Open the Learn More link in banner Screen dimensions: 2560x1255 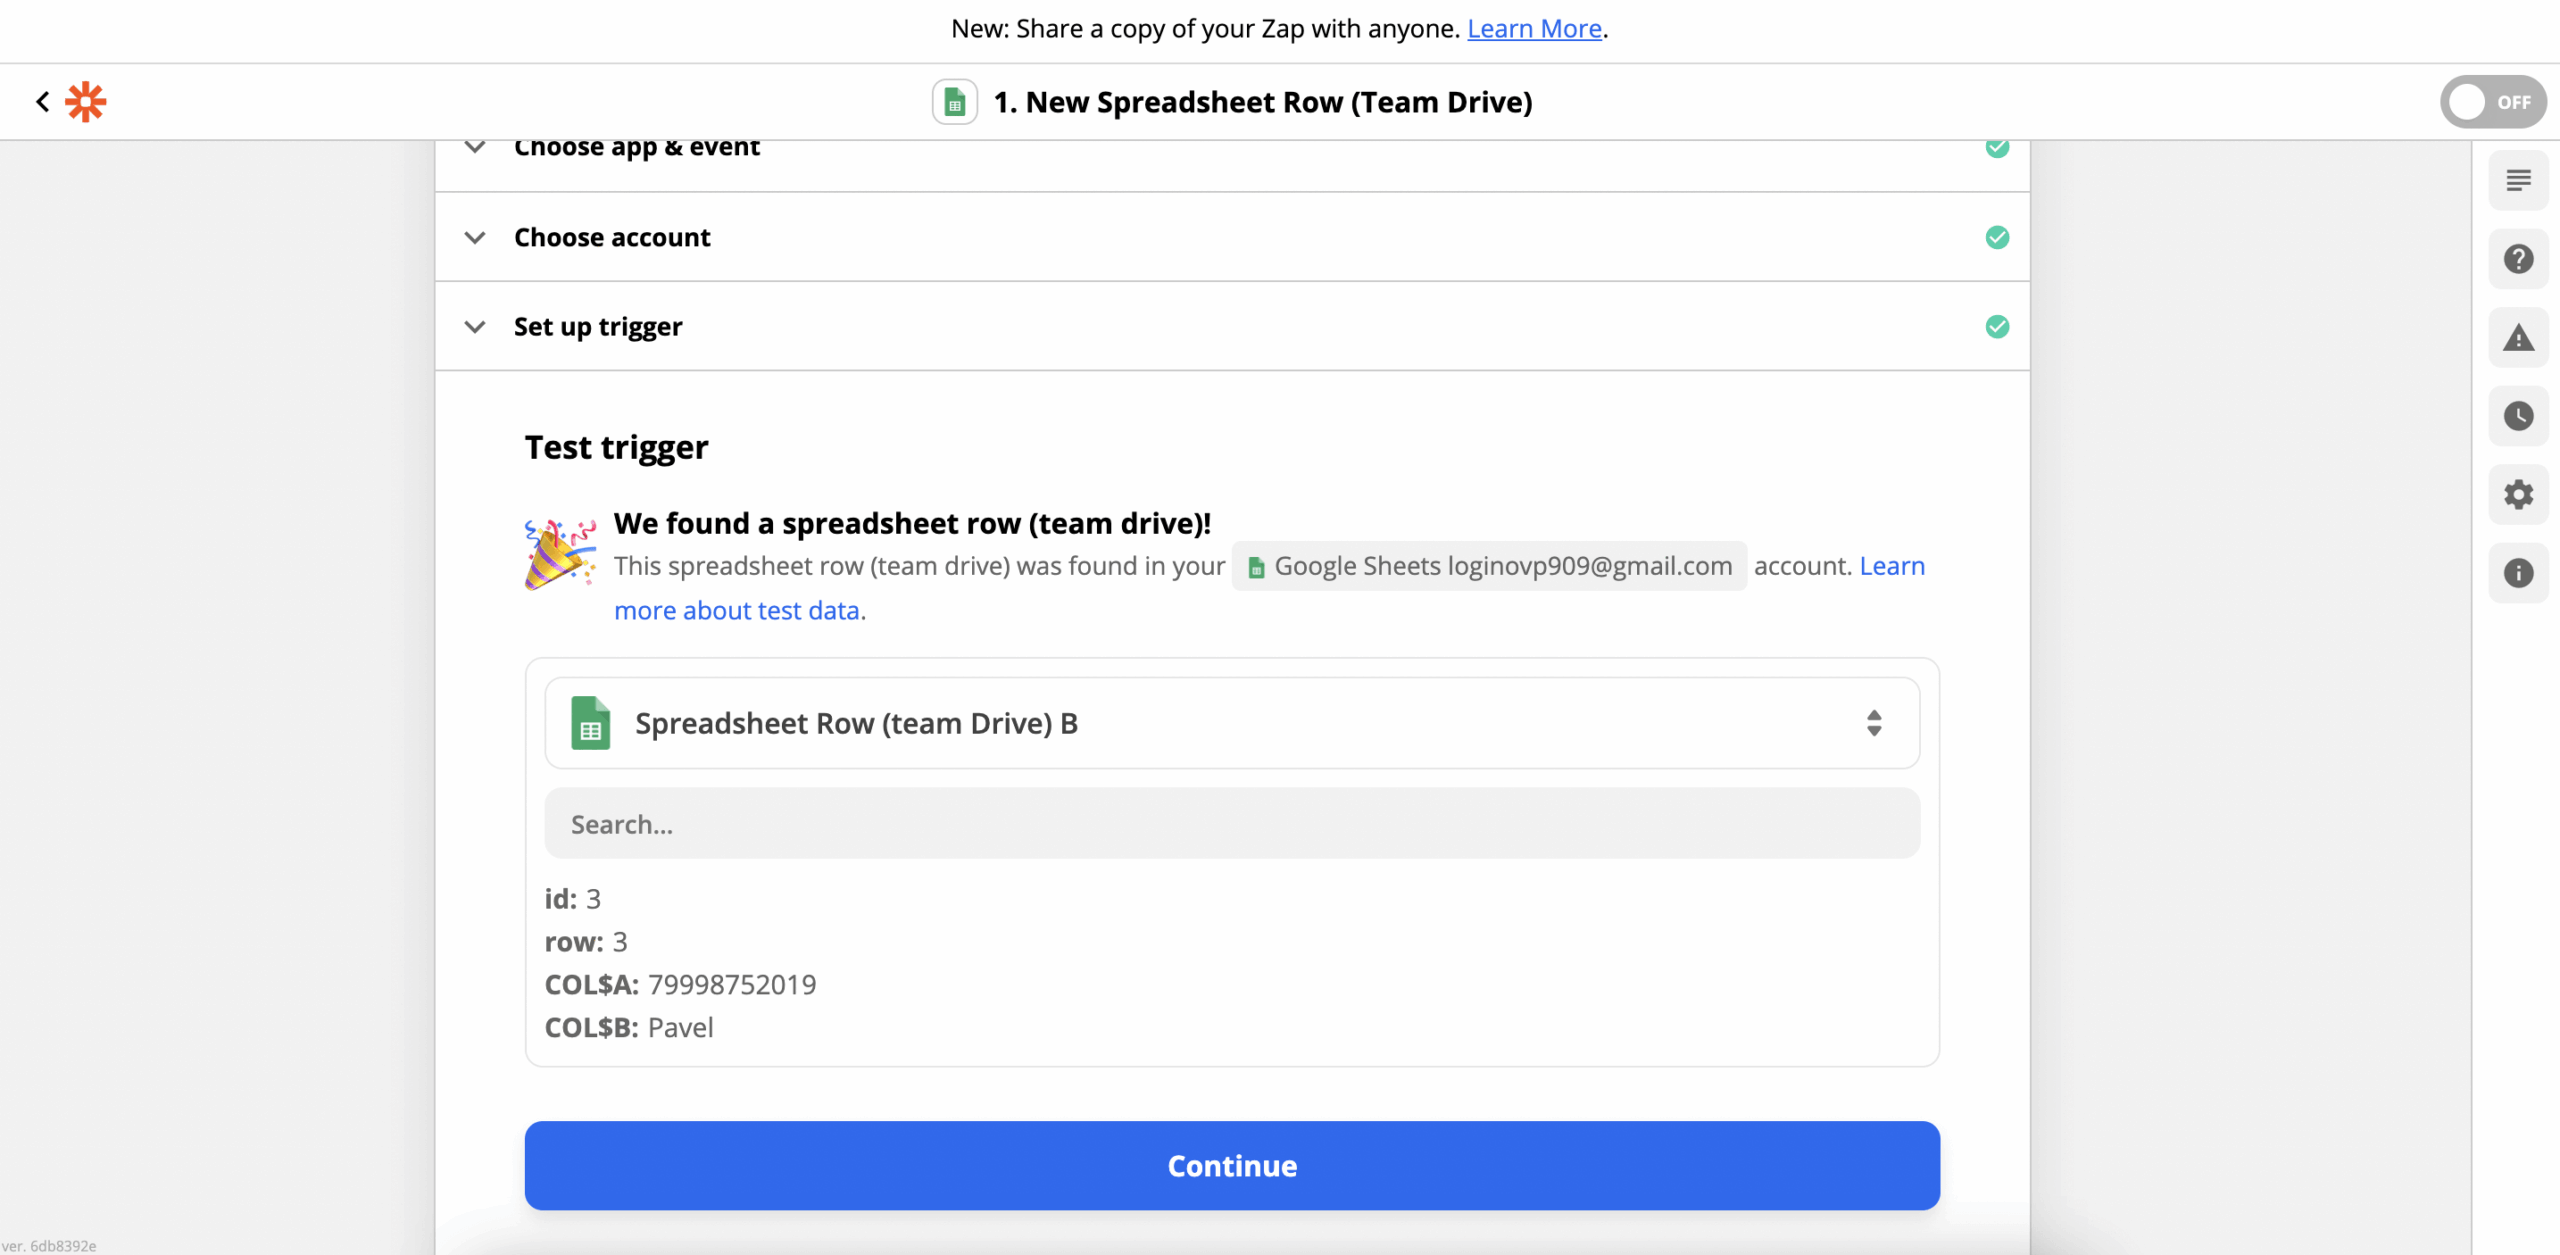coord(1534,29)
